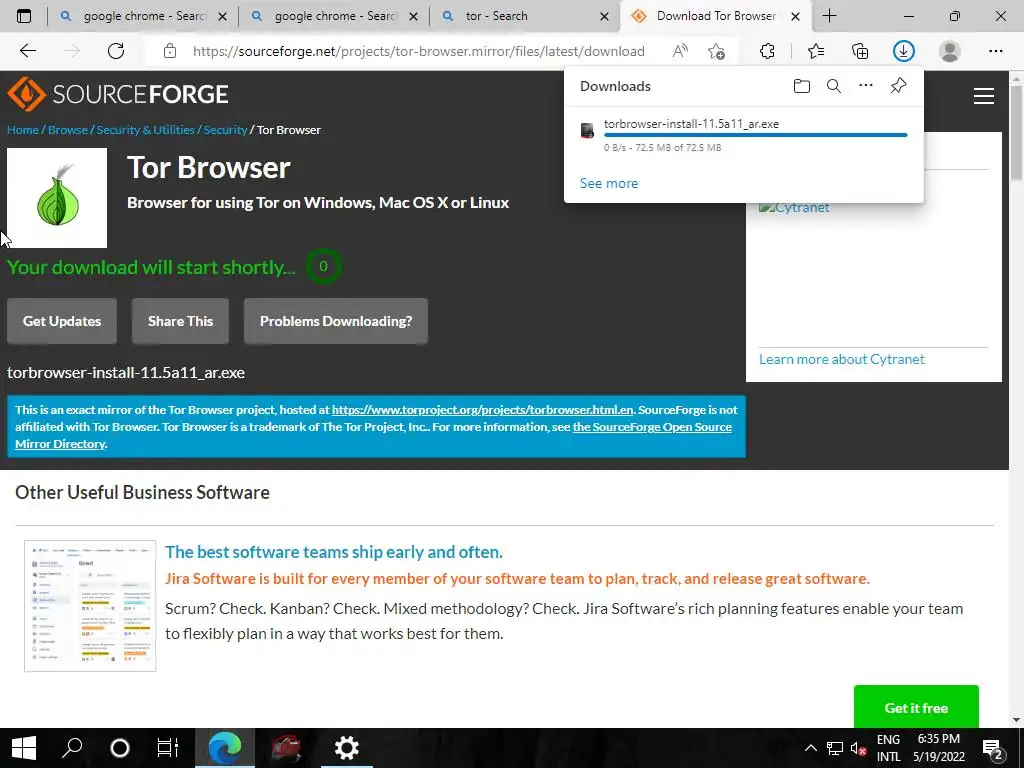Click Problems Downloading? button
This screenshot has width=1024, height=768.
pos(336,321)
